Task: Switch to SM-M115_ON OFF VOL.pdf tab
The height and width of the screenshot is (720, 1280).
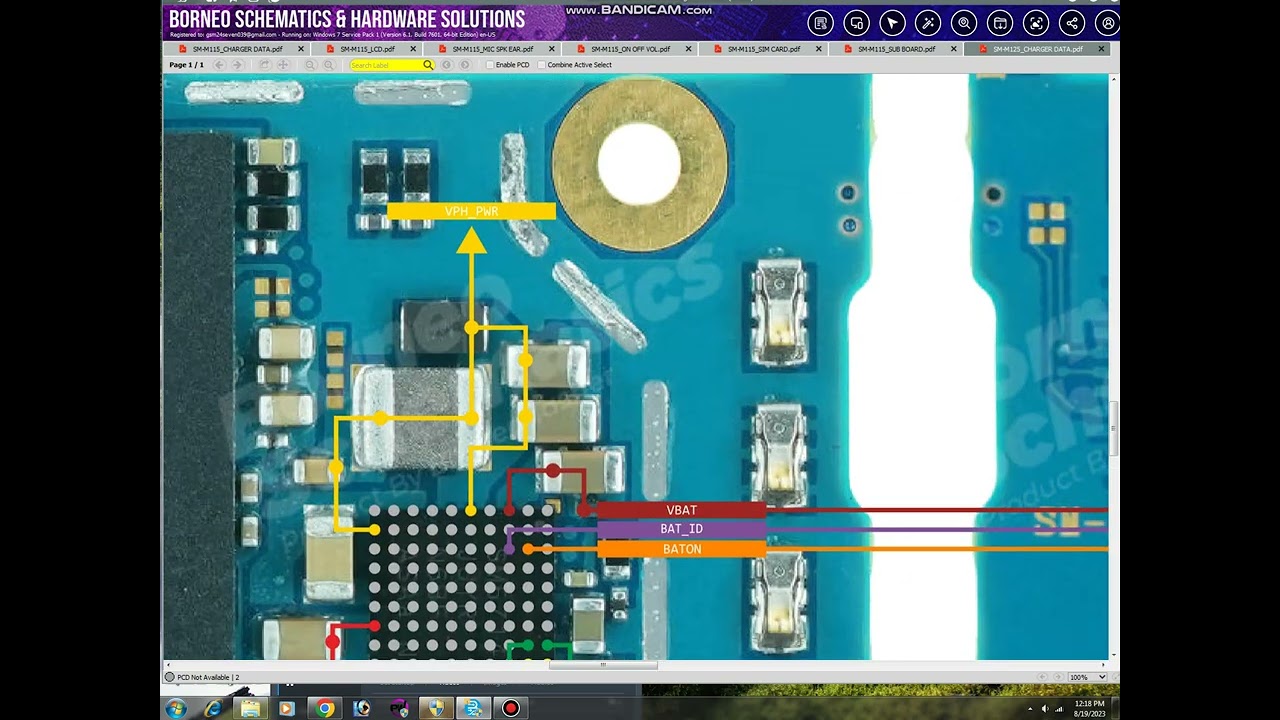Action: (x=630, y=49)
